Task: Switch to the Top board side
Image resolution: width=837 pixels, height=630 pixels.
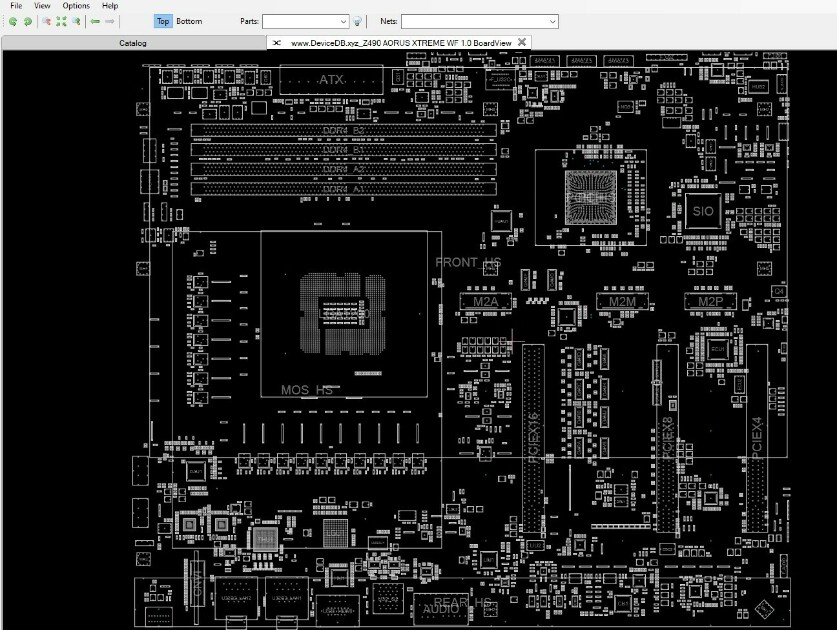Action: pos(163,21)
